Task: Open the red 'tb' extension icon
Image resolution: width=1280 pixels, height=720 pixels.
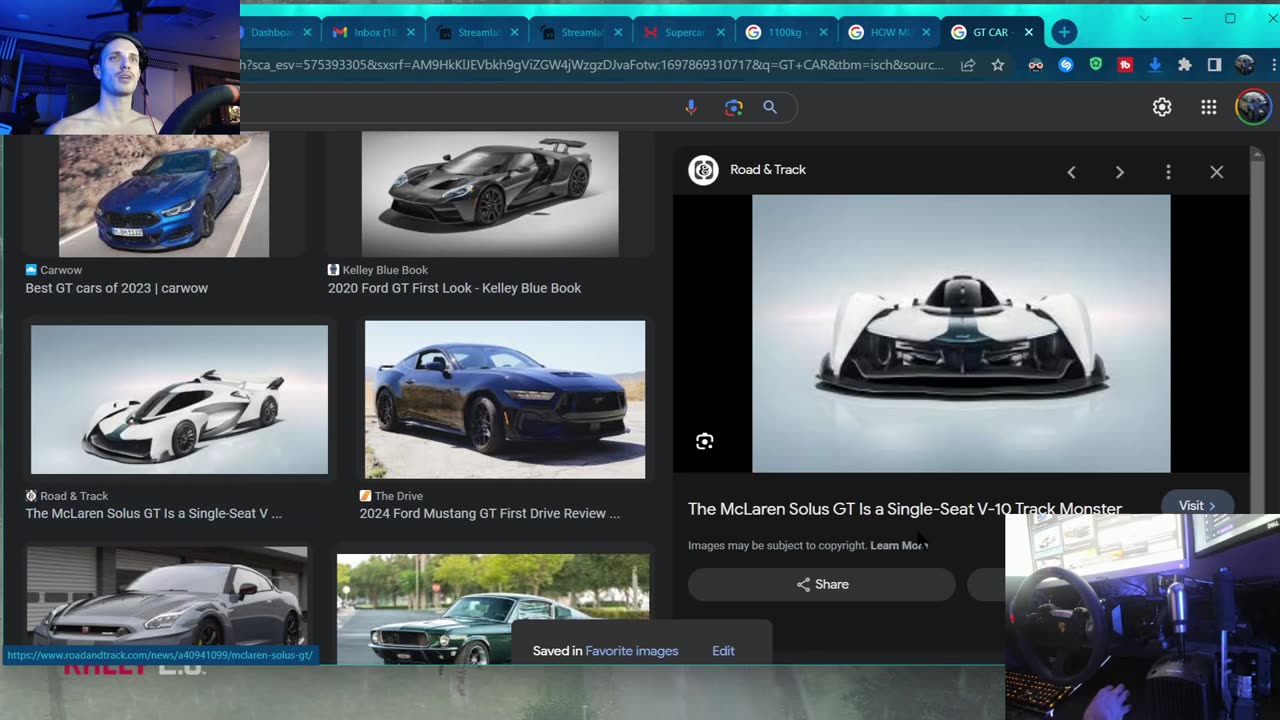Action: tap(1125, 65)
